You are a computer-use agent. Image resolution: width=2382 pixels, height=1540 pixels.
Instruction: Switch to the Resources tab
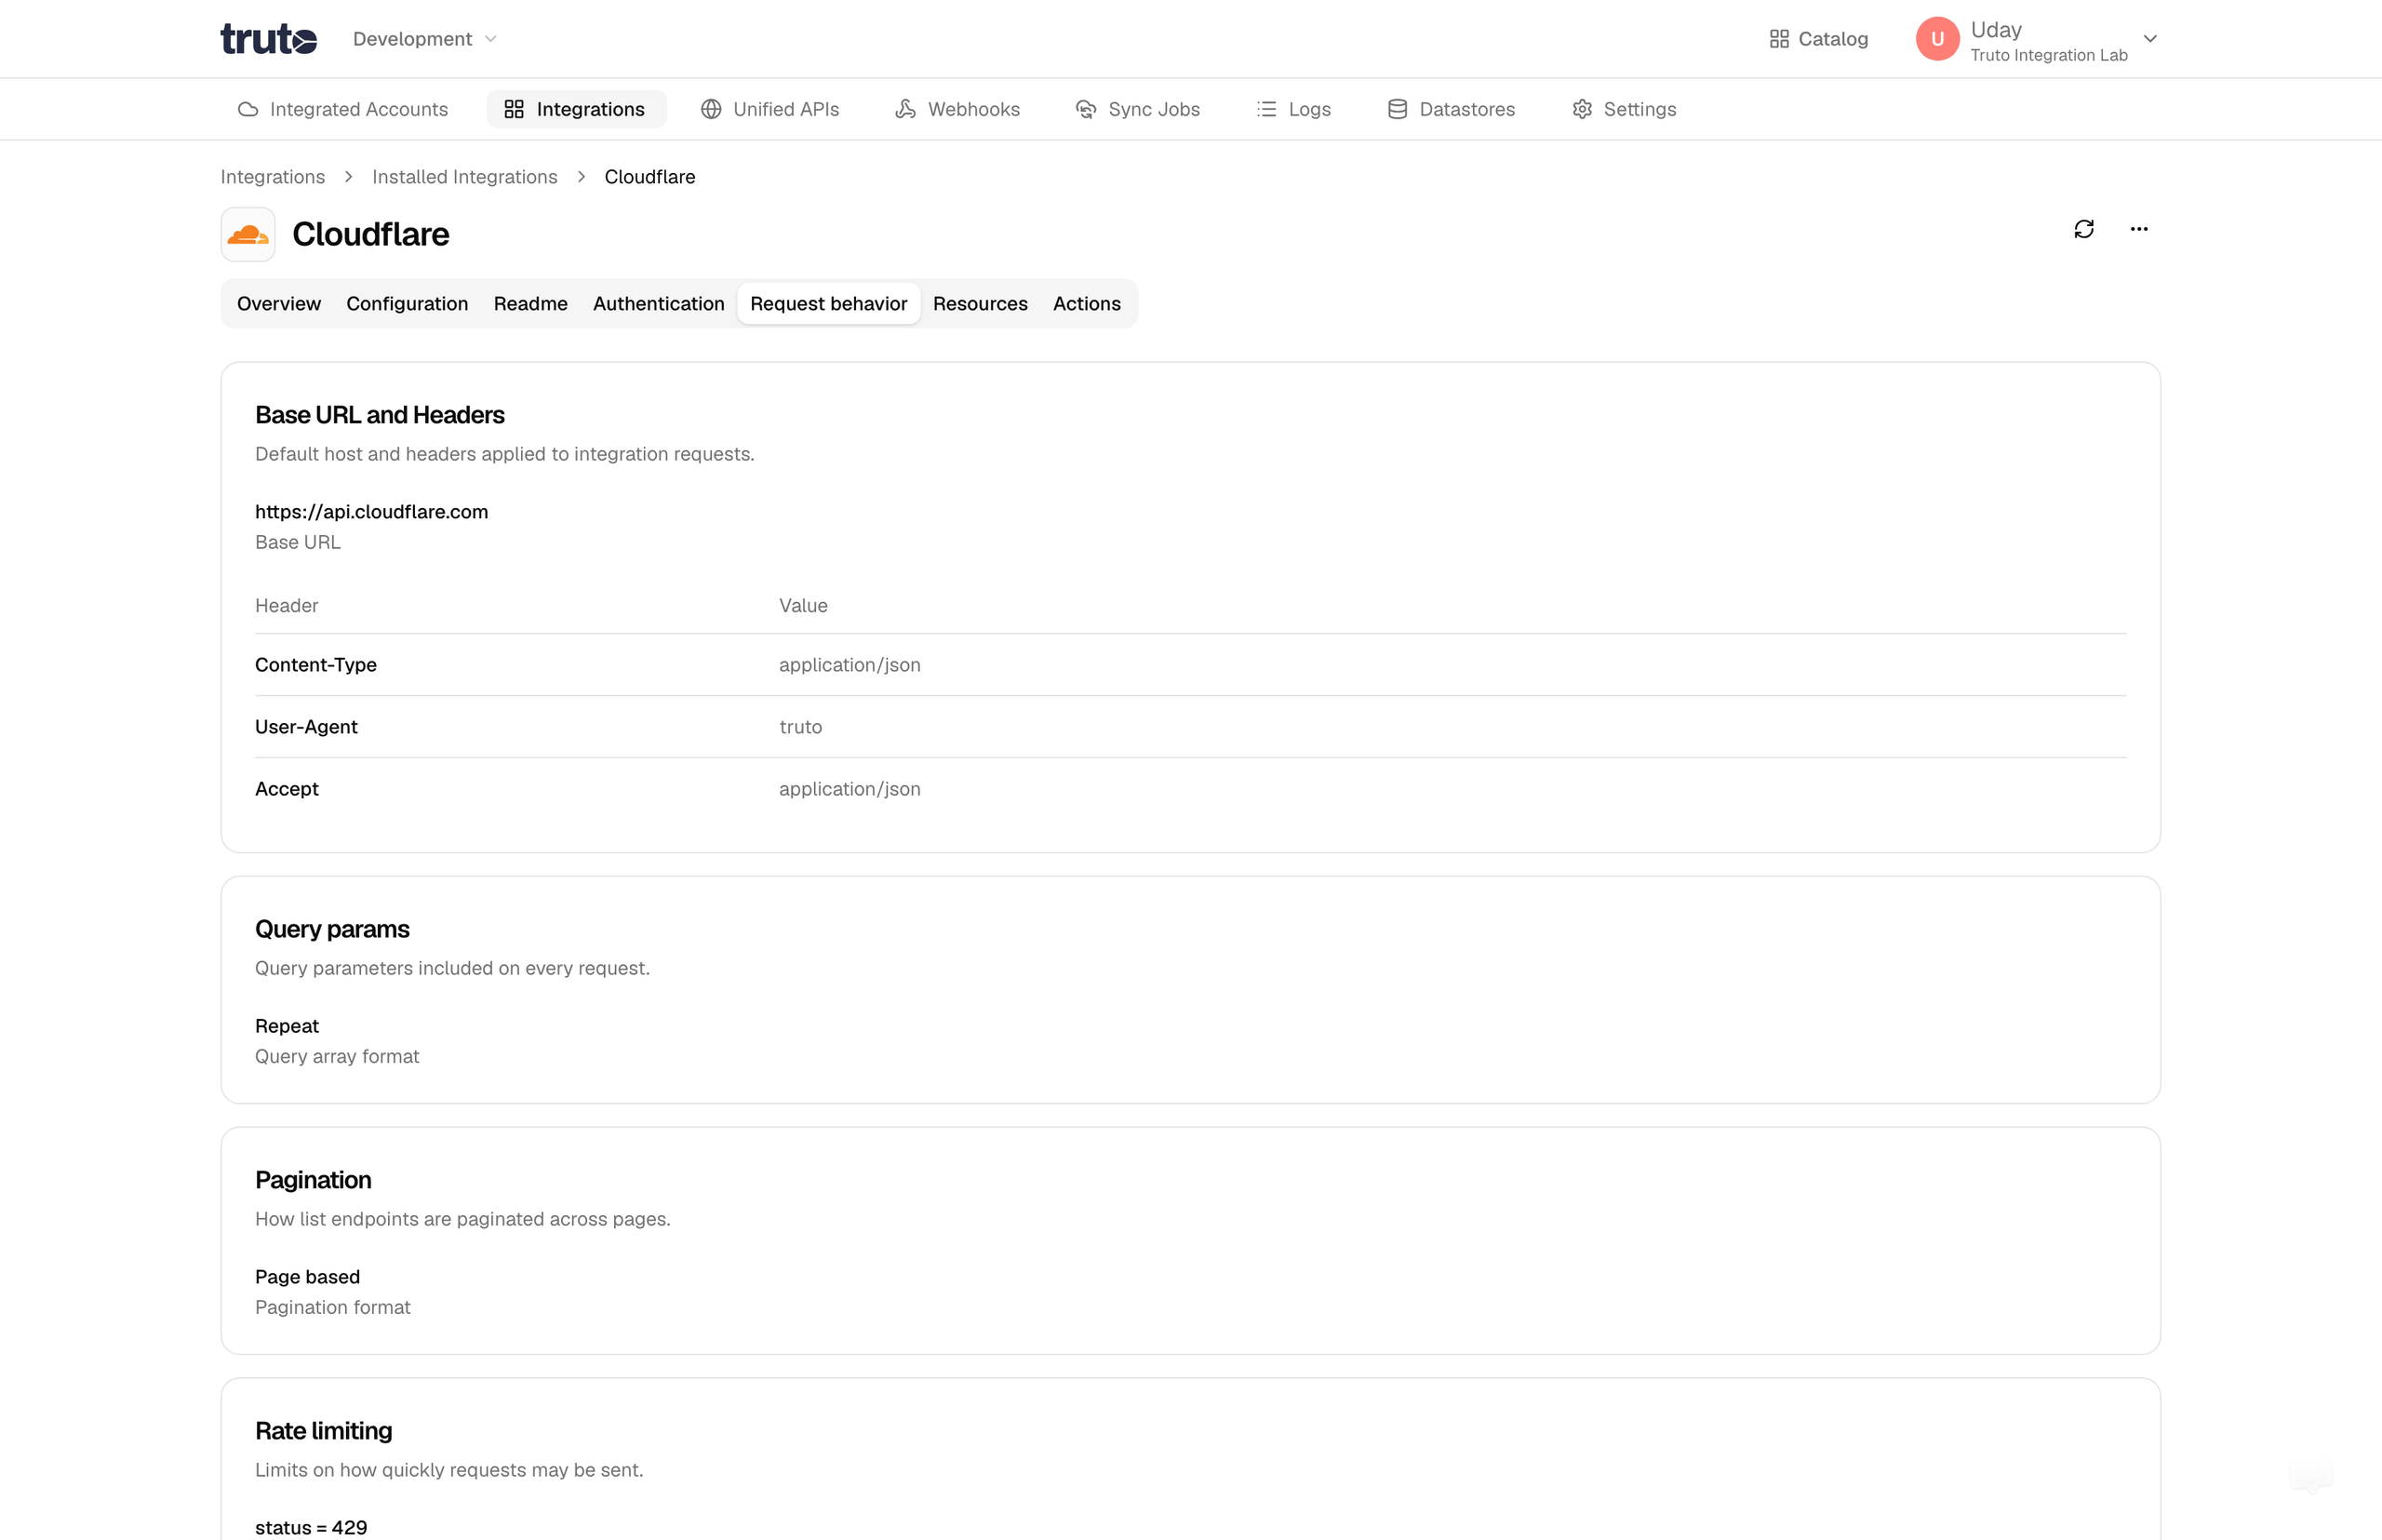[980, 303]
